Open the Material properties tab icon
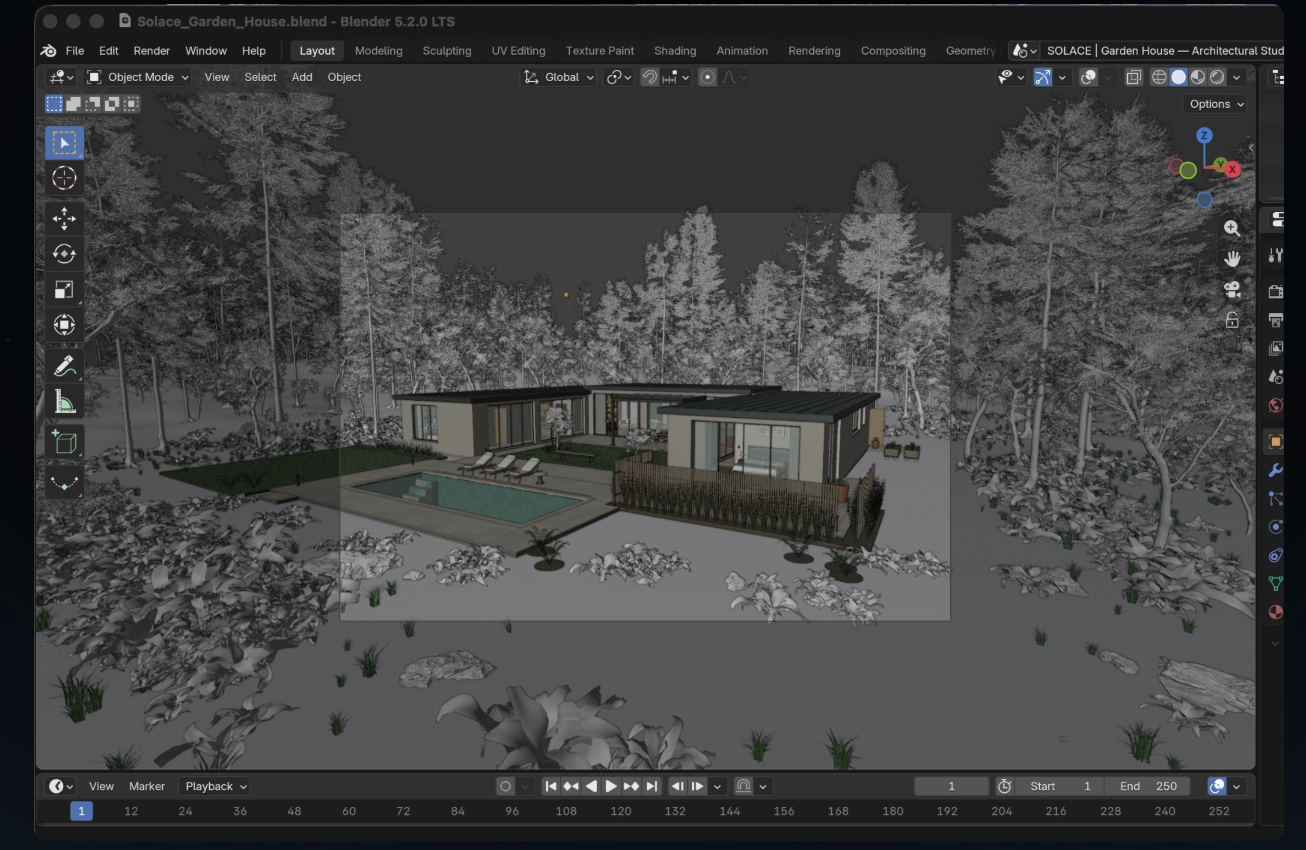The height and width of the screenshot is (850, 1306). [x=1275, y=612]
